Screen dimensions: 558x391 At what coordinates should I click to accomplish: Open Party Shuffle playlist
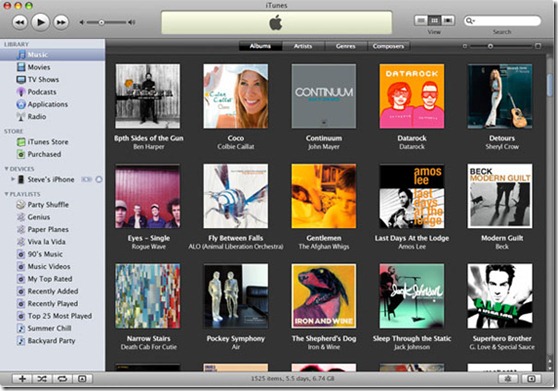click(x=52, y=205)
